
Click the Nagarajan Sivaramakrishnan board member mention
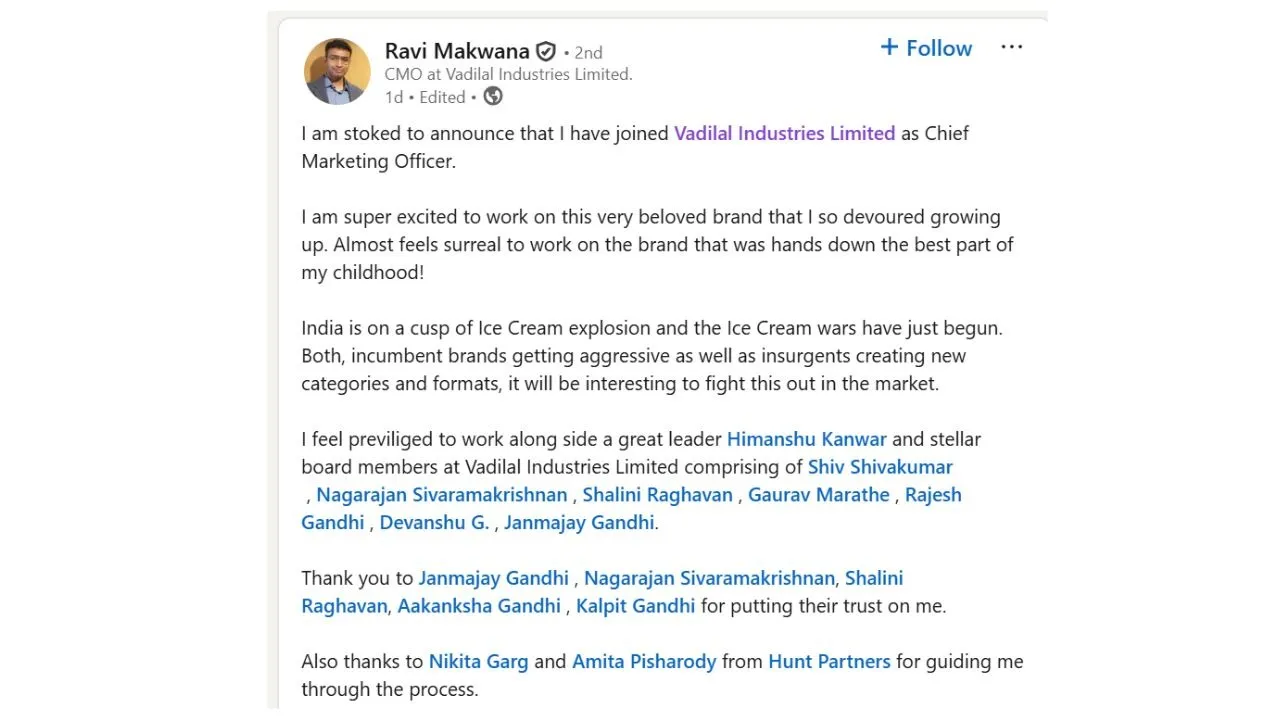[442, 495]
